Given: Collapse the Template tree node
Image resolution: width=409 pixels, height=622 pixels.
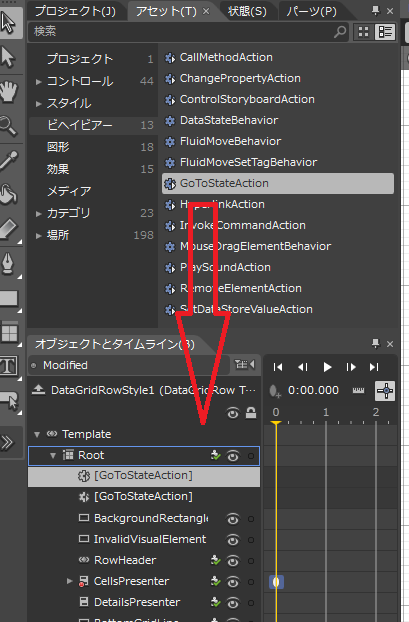Looking at the screenshot, I should (37, 434).
